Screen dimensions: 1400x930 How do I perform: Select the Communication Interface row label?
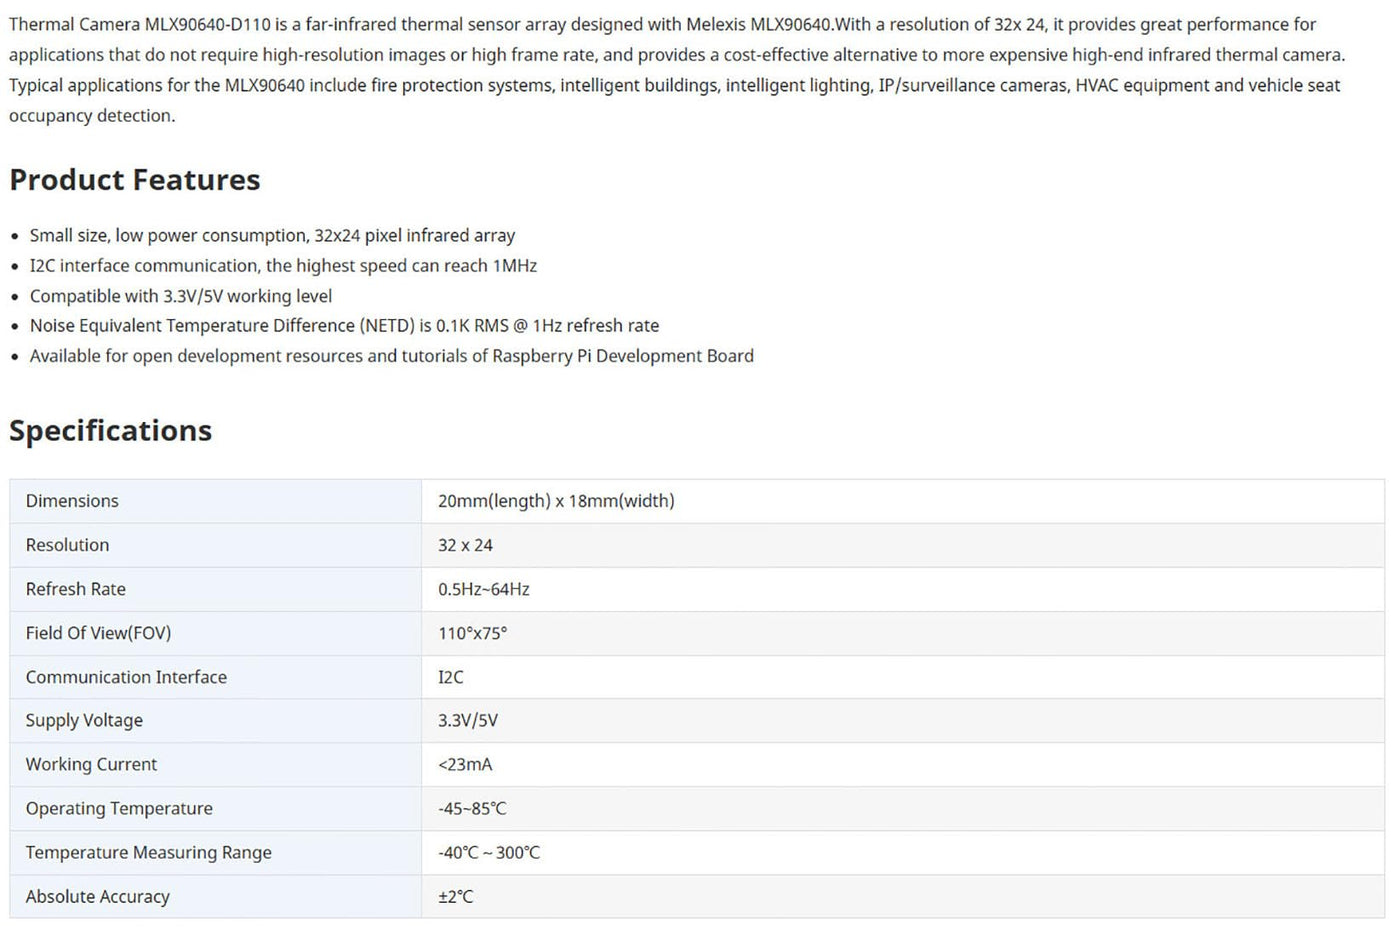point(126,677)
